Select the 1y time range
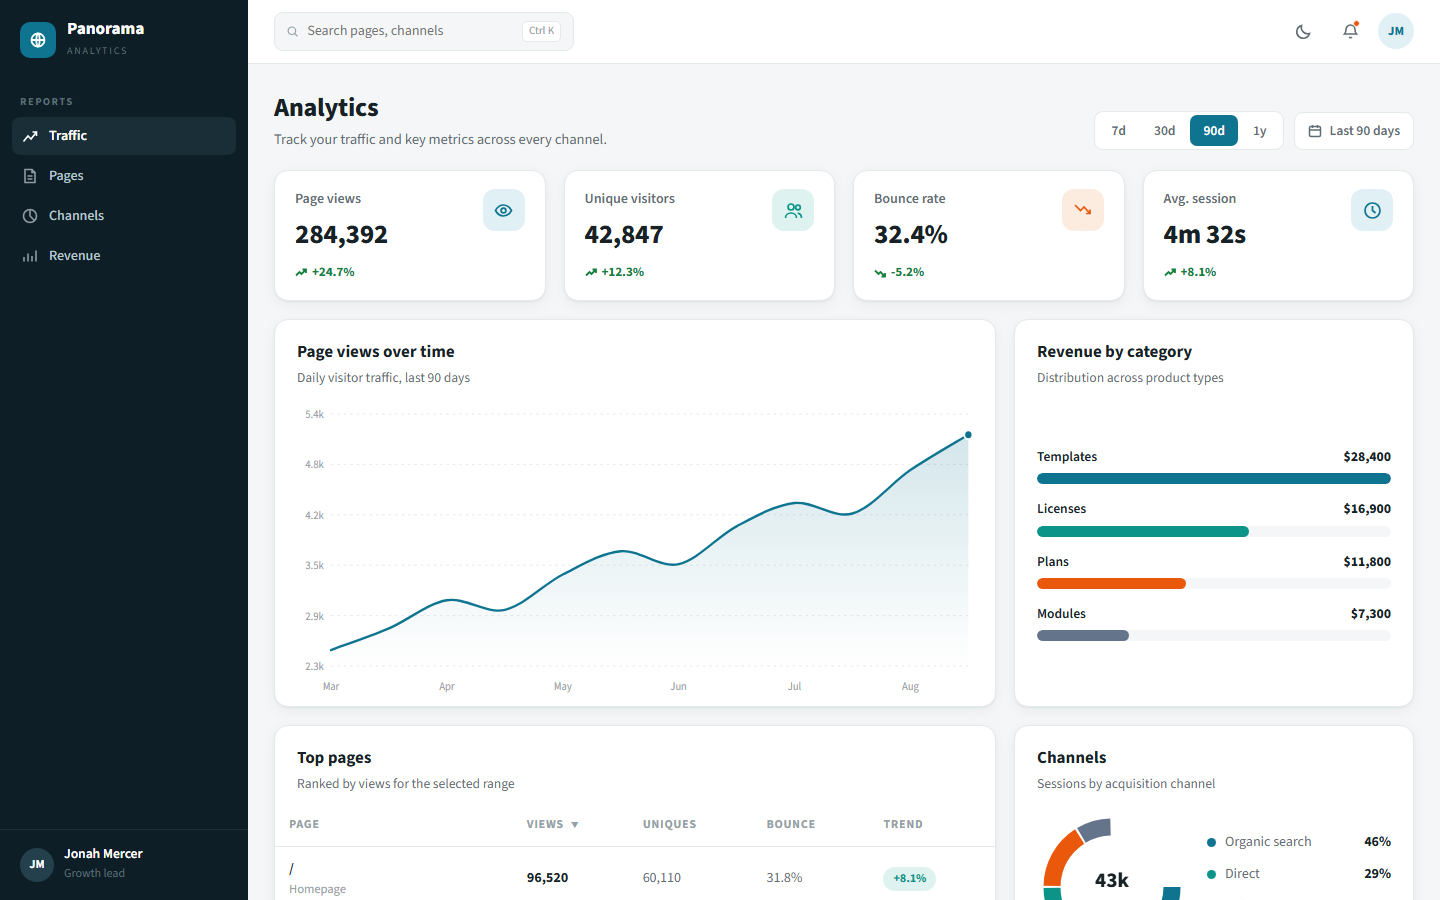This screenshot has height=900, width=1440. 1260,131
